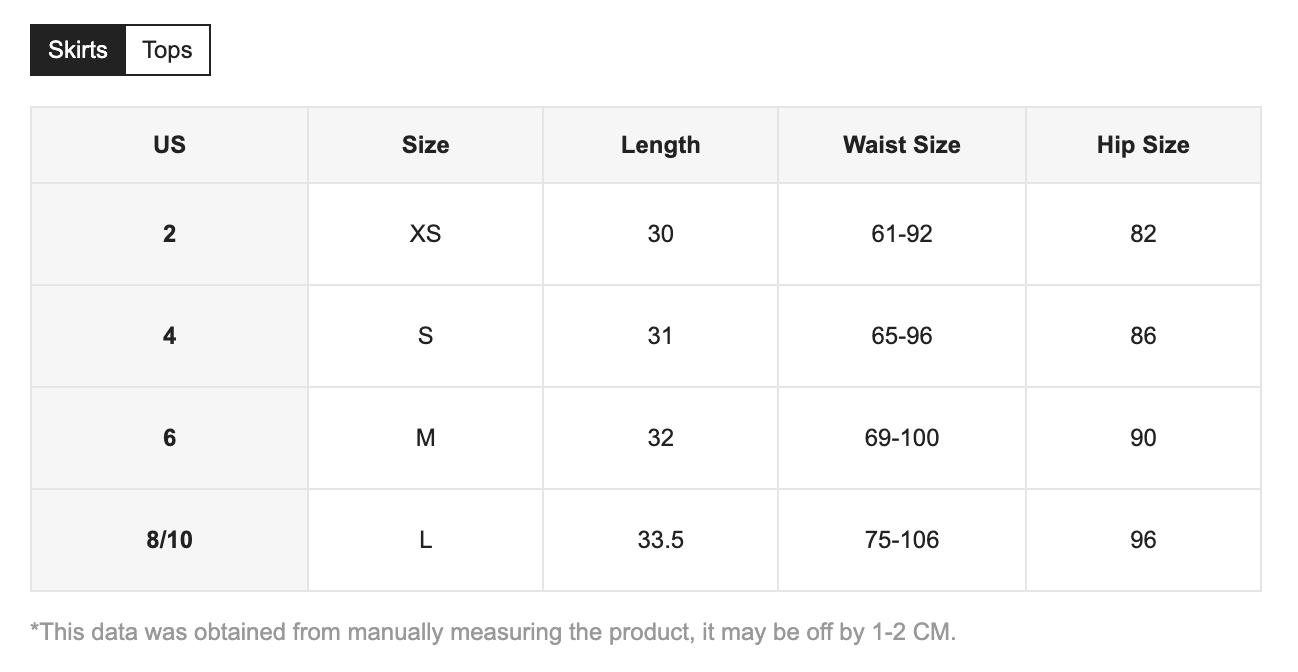Click the waist size 69-100 cell

point(901,438)
